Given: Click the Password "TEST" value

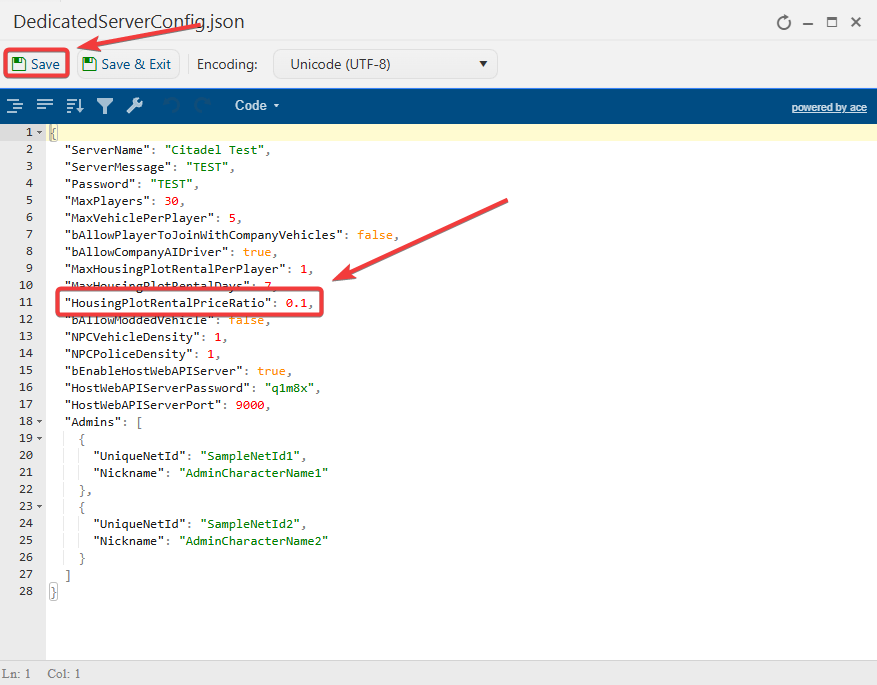Looking at the screenshot, I should pos(171,184).
